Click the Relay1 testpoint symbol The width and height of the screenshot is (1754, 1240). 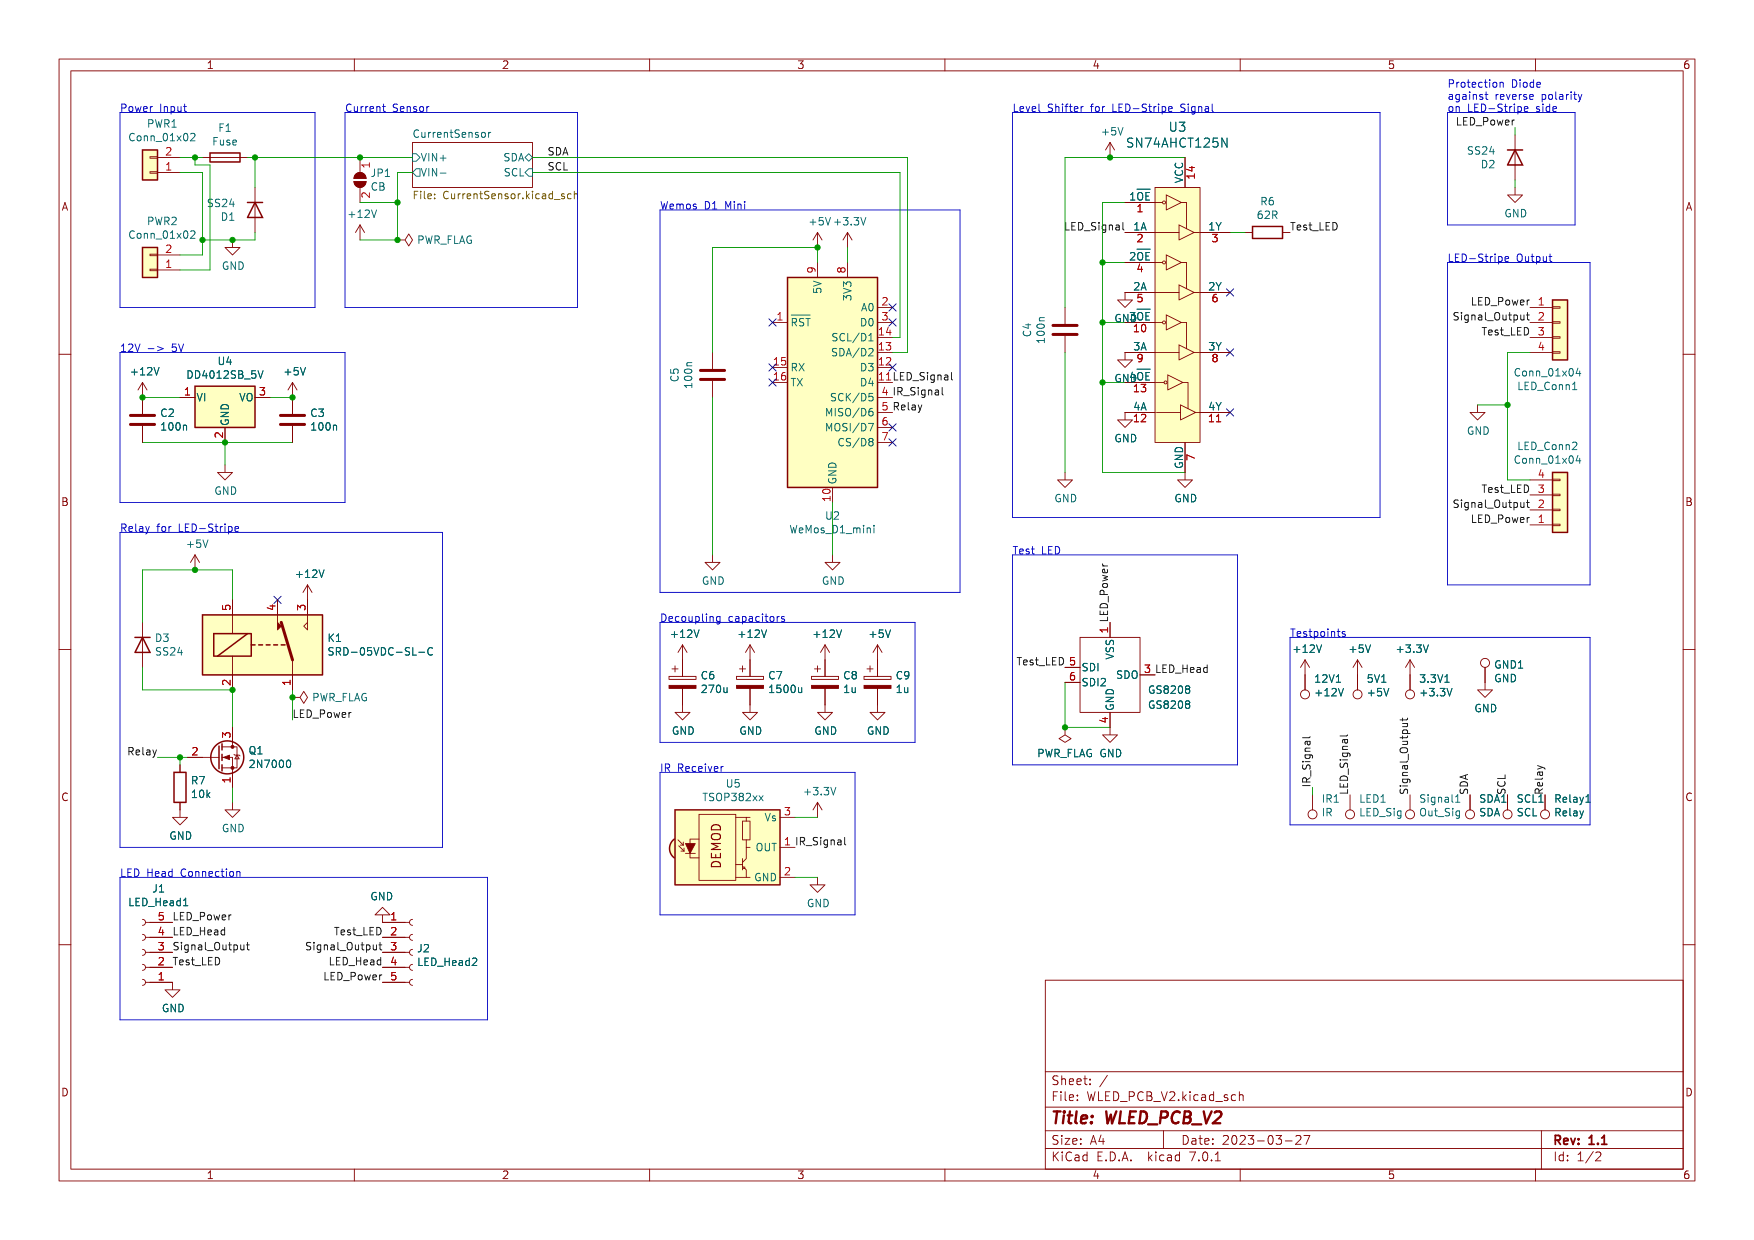[1545, 814]
